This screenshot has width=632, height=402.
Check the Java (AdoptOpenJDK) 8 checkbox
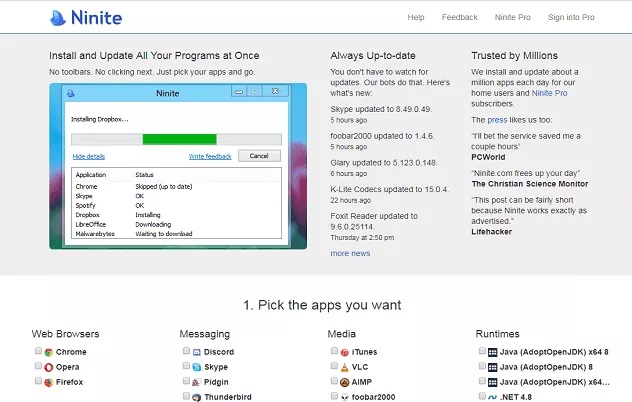tap(482, 366)
